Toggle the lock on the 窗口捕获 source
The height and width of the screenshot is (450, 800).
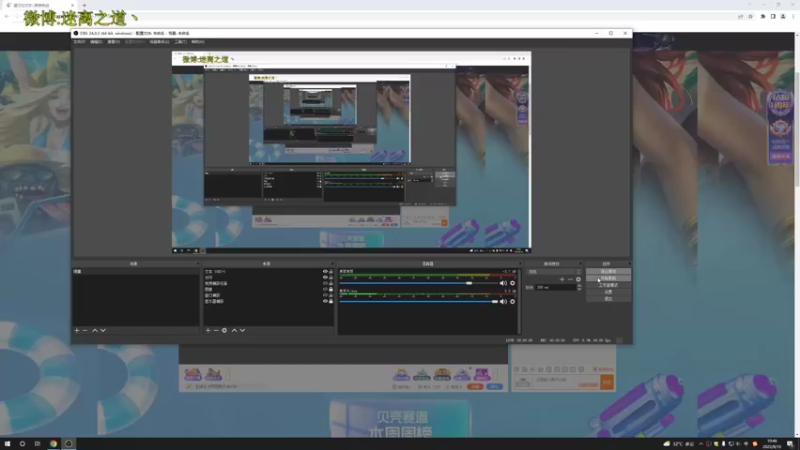(x=331, y=295)
